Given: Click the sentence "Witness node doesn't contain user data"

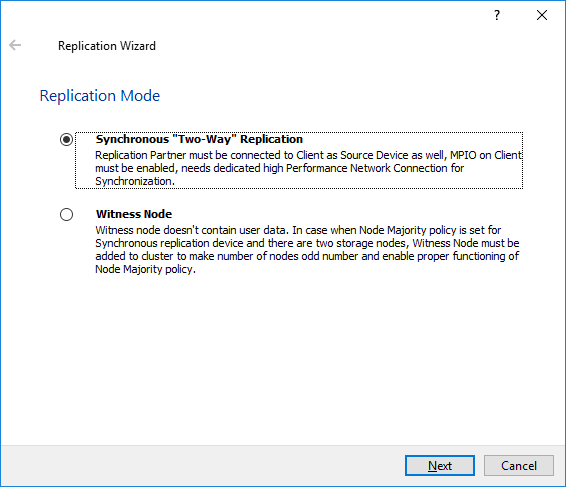Looking at the screenshot, I should tap(192, 230).
